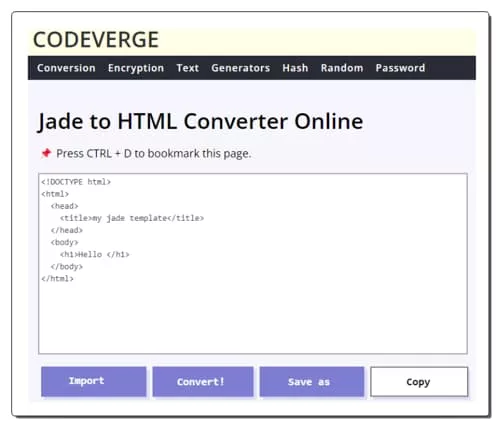The height and width of the screenshot is (427, 500).
Task: Open the Password menu
Action: pos(400,68)
